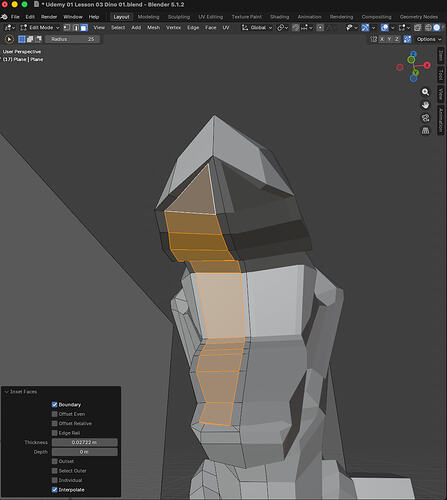Click the red X axis on navigation gizmo
This screenshot has width=447, height=500.
click(x=427, y=65)
